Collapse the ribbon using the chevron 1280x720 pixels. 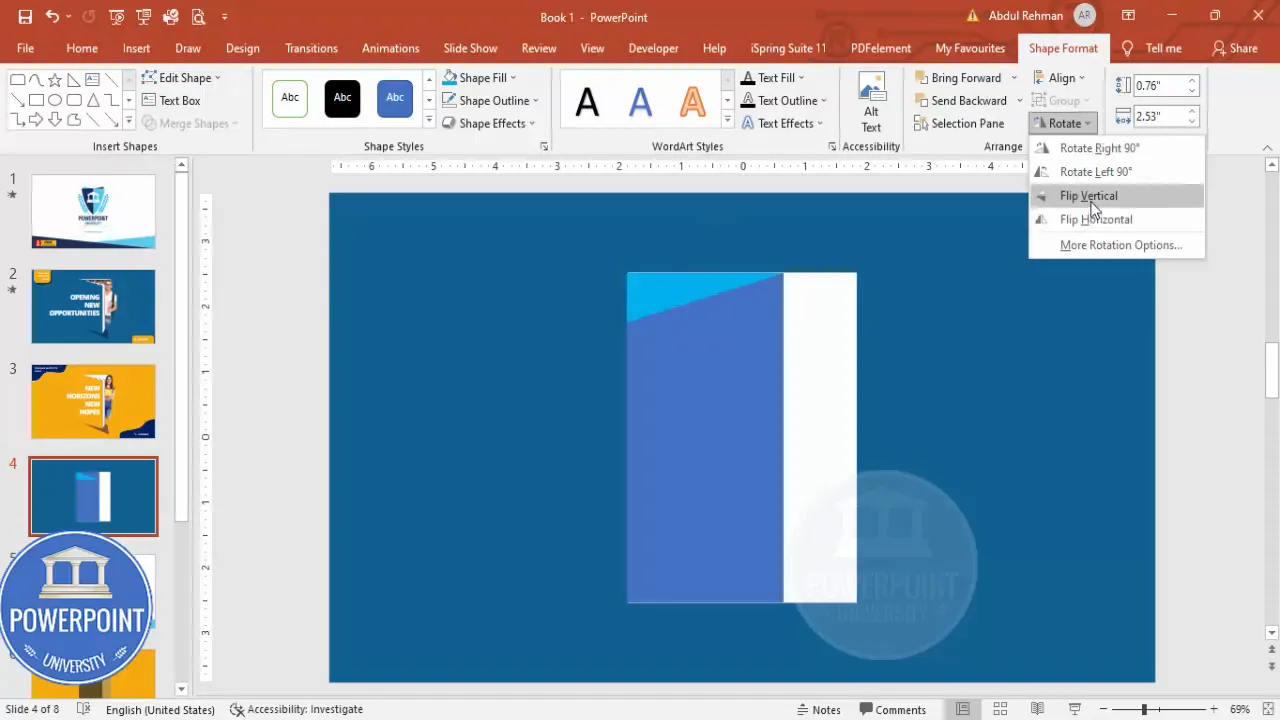coord(1265,147)
